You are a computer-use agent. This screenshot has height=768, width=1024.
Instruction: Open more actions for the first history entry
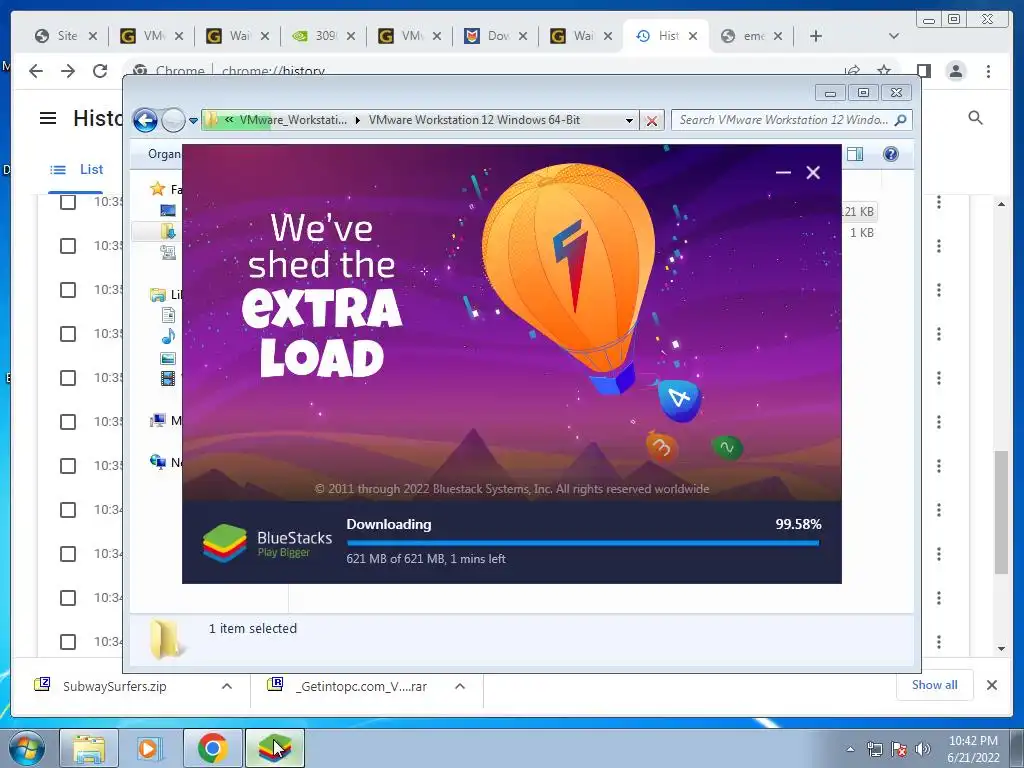click(x=939, y=202)
